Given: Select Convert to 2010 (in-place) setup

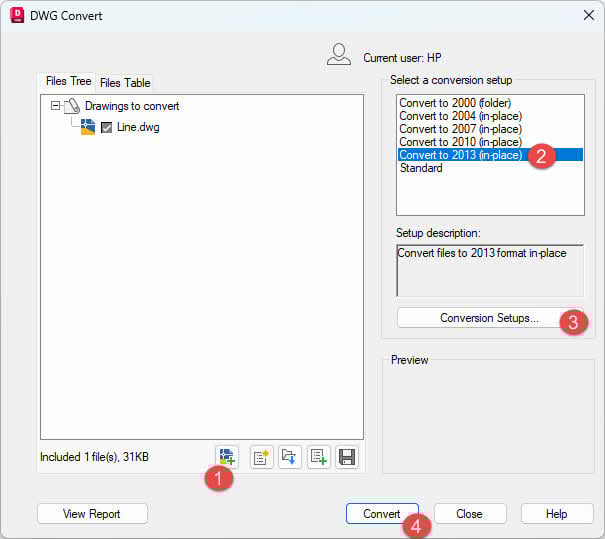Looking at the screenshot, I should pyautogui.click(x=490, y=142).
